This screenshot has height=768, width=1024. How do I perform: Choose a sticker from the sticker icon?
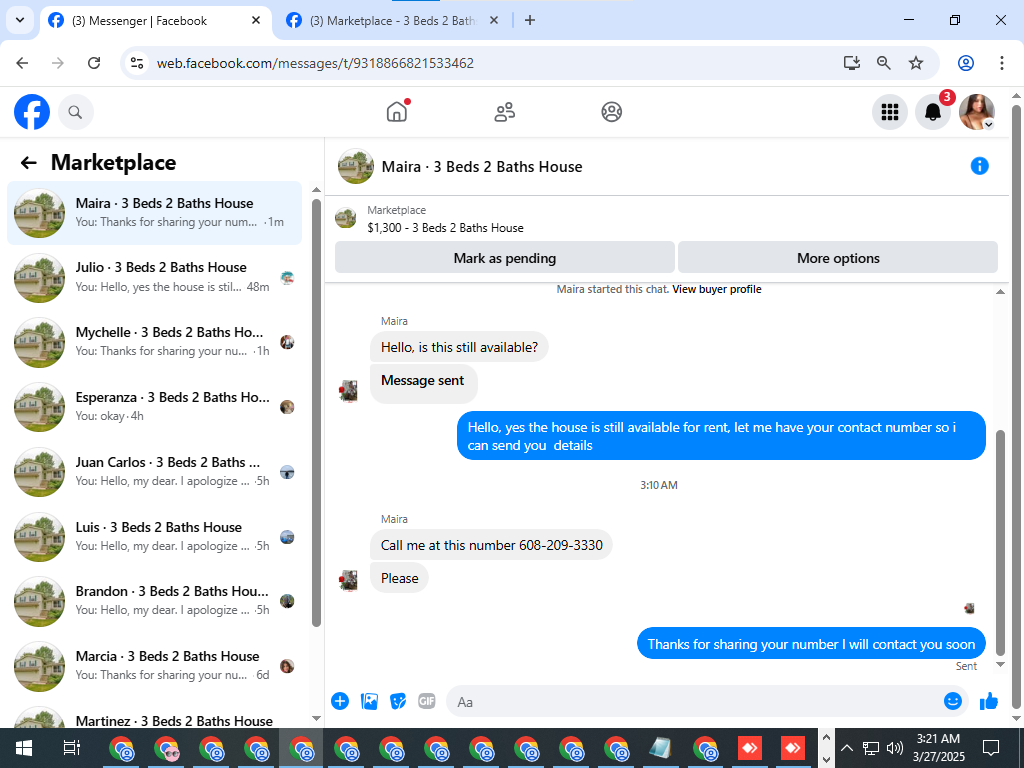point(398,701)
